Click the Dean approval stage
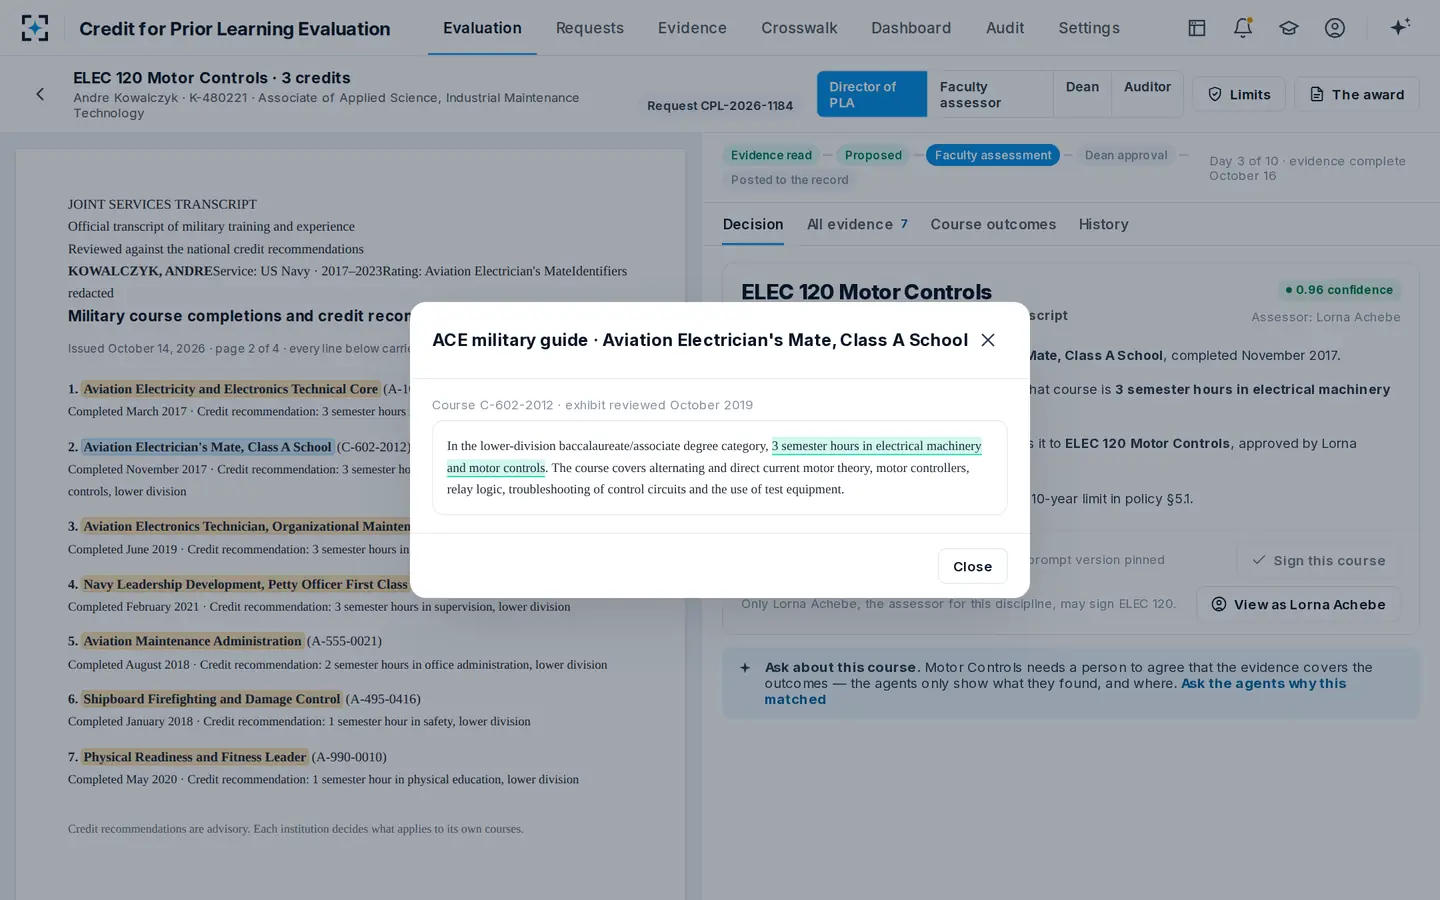Viewport: 1440px width, 900px height. (x=1126, y=155)
